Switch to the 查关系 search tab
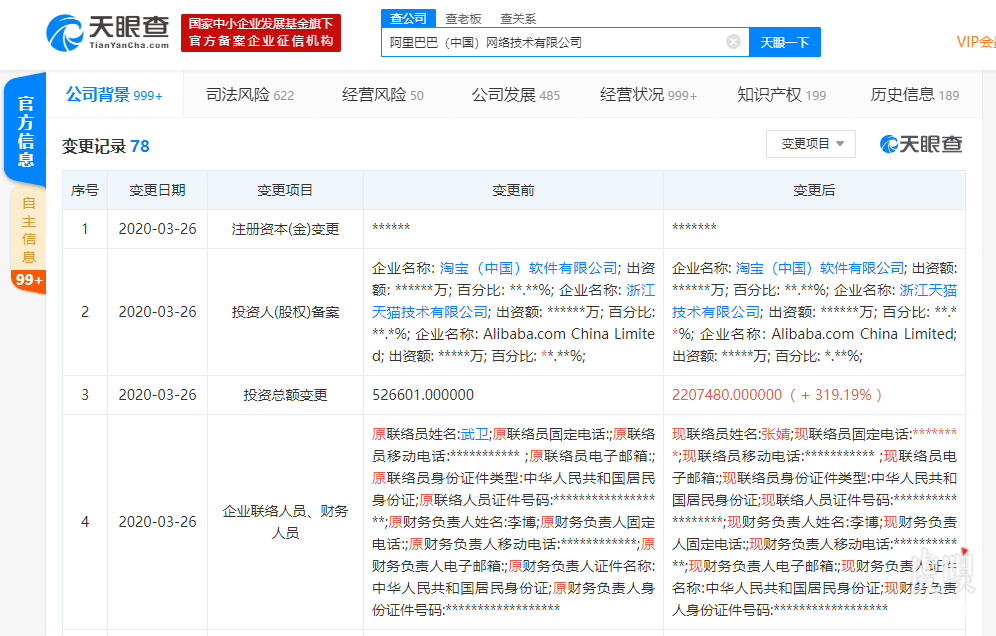Viewport: 996px width, 636px height. (518, 18)
